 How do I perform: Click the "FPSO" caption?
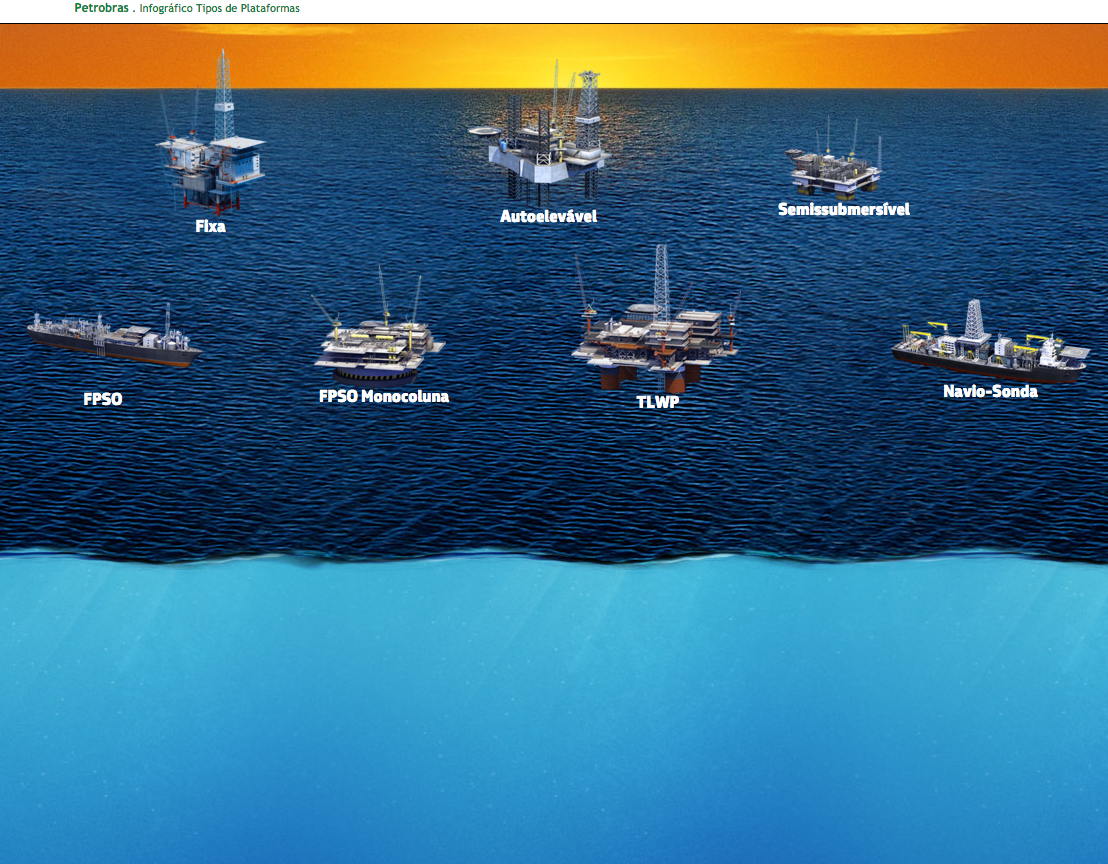103,399
